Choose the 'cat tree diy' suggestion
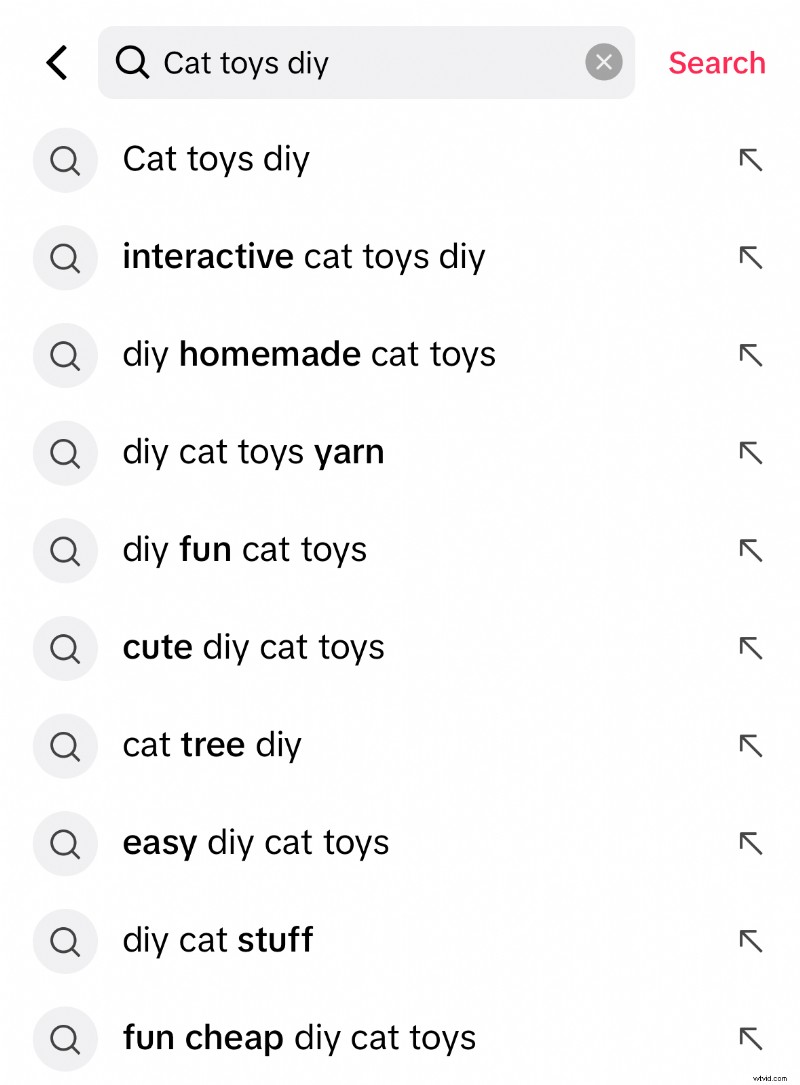The width and height of the screenshot is (800, 1085). (x=211, y=745)
